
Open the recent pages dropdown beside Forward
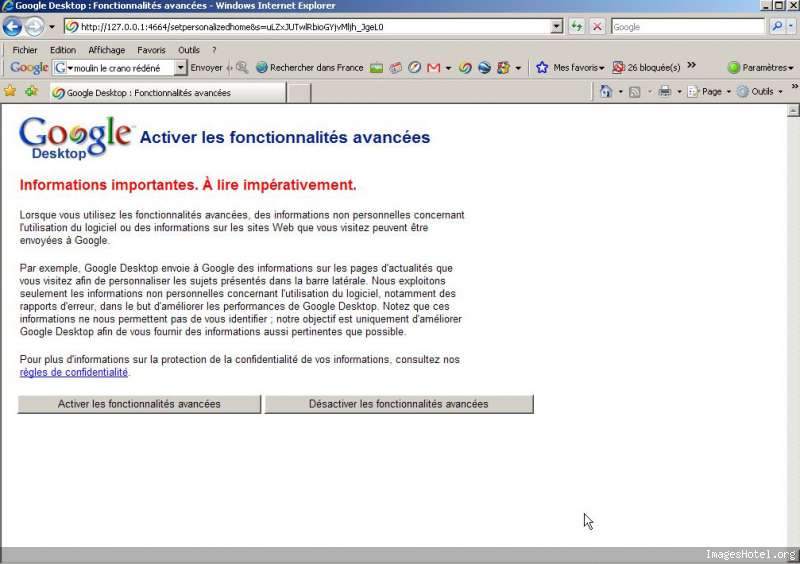pos(52,27)
